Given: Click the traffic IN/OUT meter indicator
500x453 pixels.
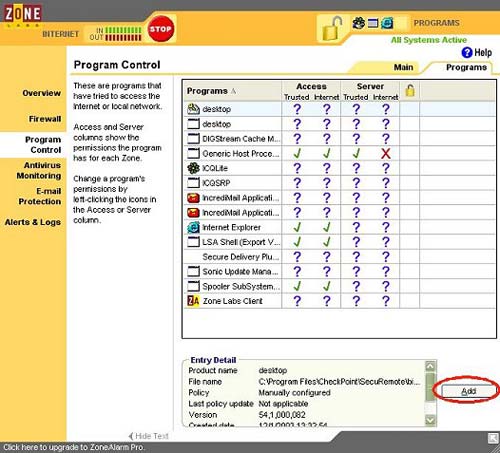Looking at the screenshot, I should (x=115, y=34).
